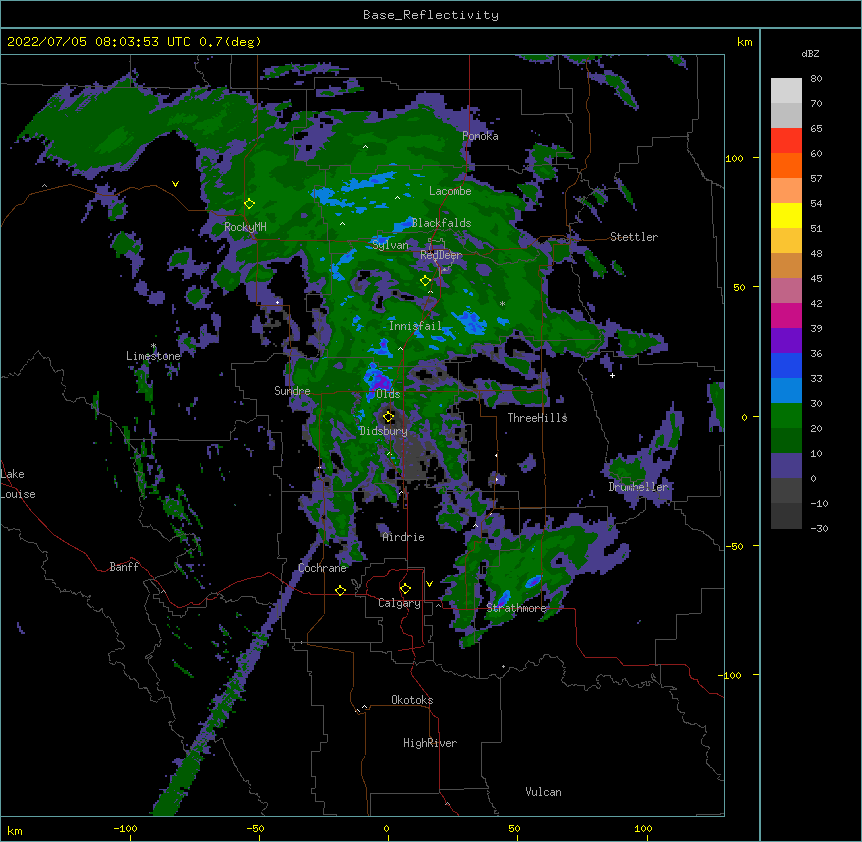
Task: Click the Sundre label
Action: pyautogui.click(x=292, y=391)
